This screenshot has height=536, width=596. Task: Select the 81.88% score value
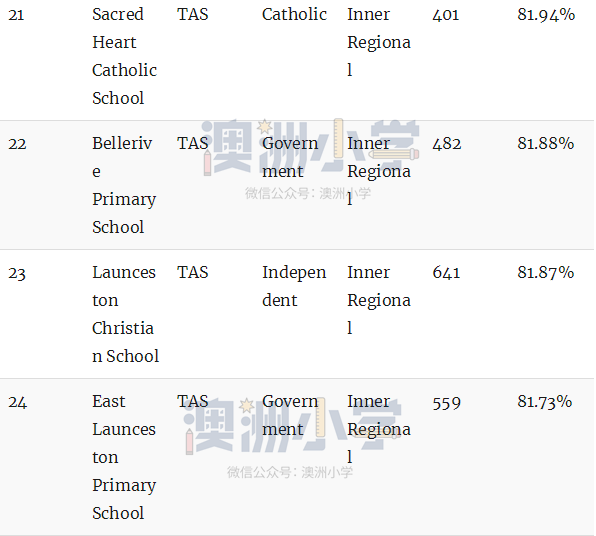tap(545, 144)
